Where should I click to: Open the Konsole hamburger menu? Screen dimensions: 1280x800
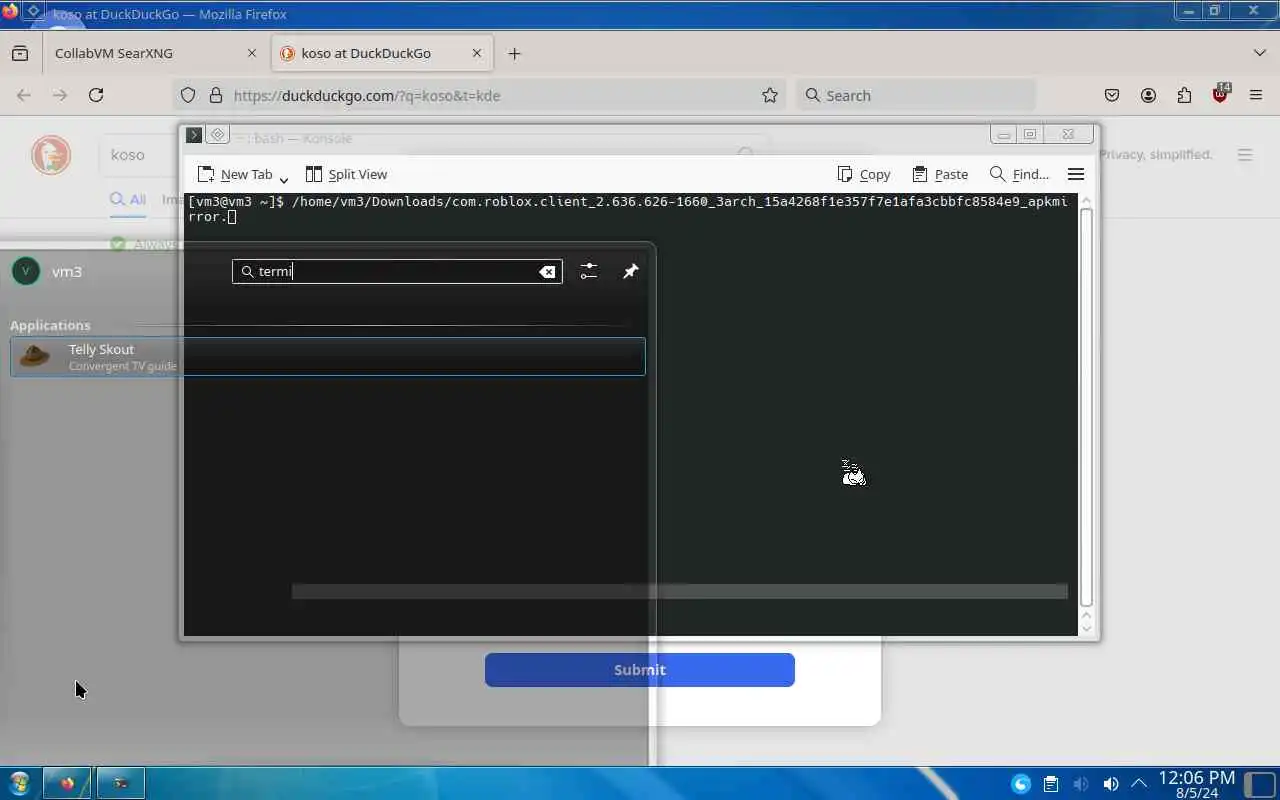pos(1076,174)
